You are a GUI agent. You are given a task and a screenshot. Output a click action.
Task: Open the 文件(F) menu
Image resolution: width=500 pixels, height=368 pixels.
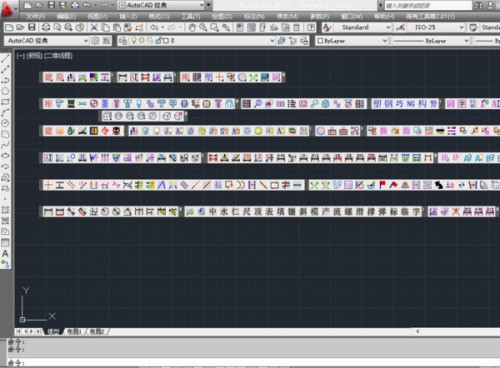(x=36, y=16)
